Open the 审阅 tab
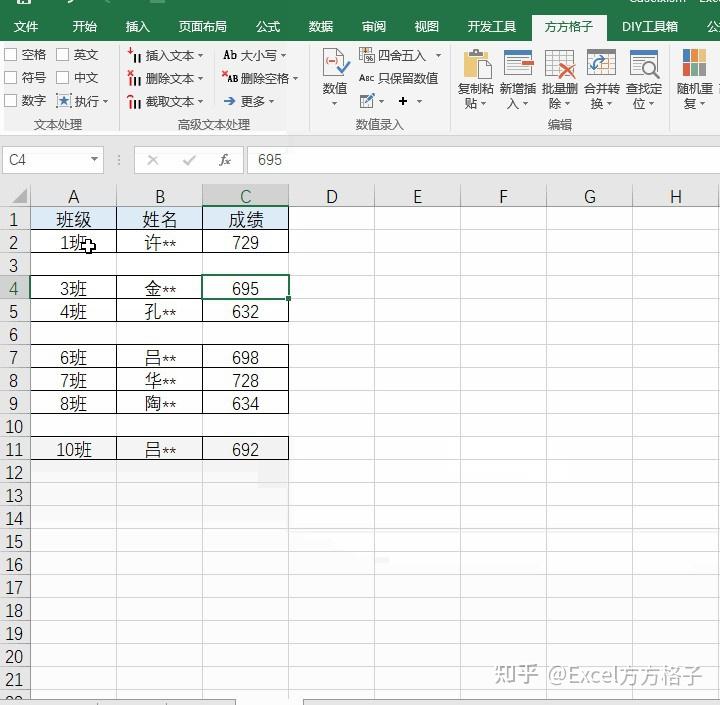This screenshot has width=720, height=705. pyautogui.click(x=374, y=27)
